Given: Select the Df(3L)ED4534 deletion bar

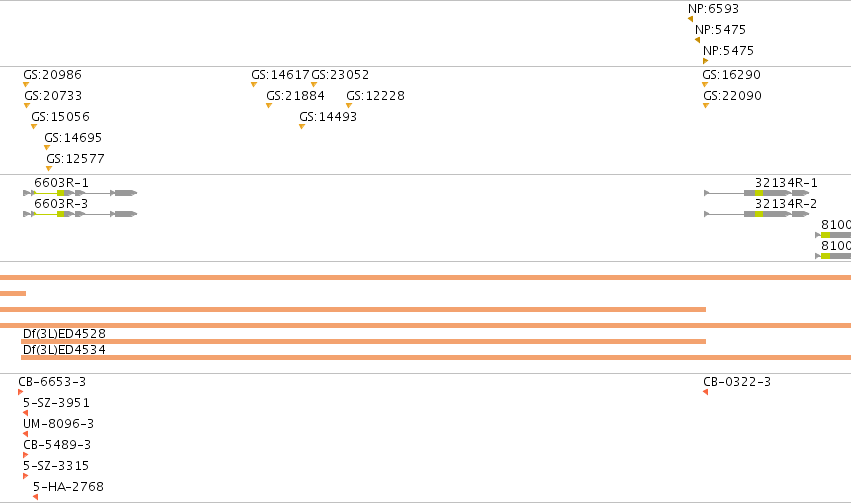Looking at the screenshot, I should pos(436,358).
